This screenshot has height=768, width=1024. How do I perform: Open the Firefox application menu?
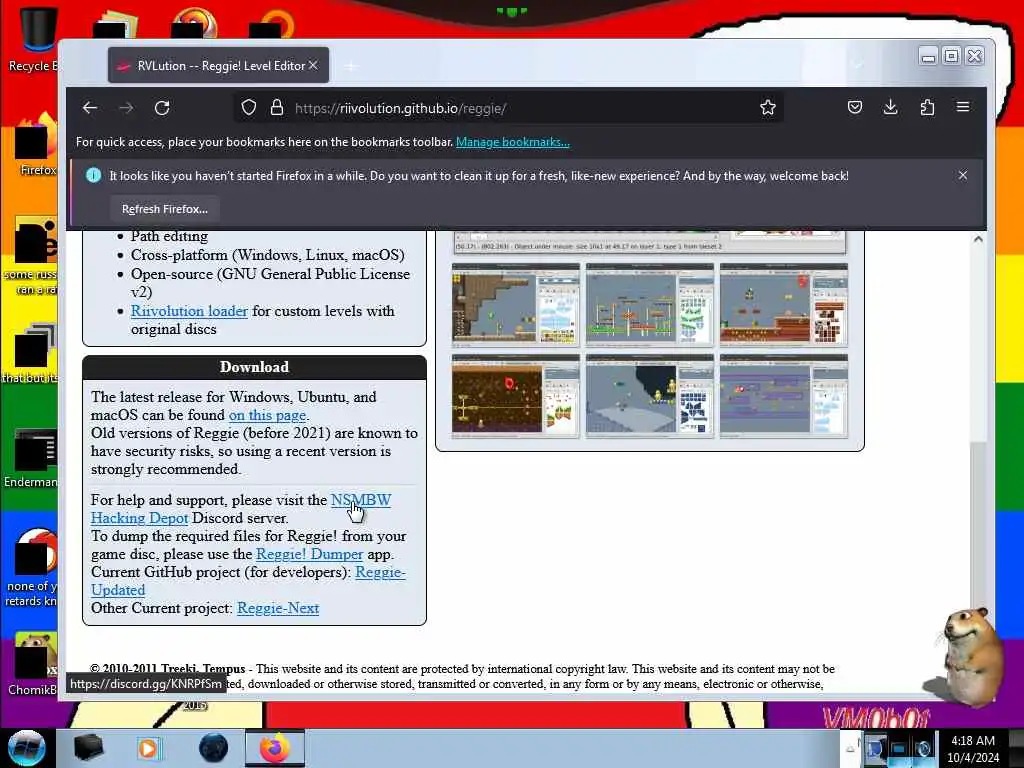click(x=963, y=107)
